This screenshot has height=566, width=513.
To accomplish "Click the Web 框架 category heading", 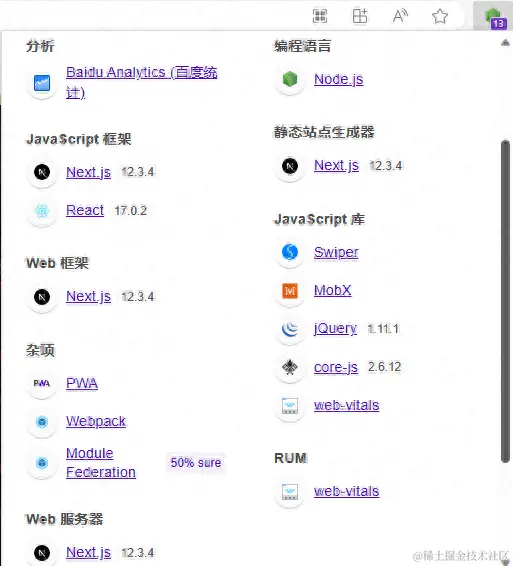I will coord(57,263).
